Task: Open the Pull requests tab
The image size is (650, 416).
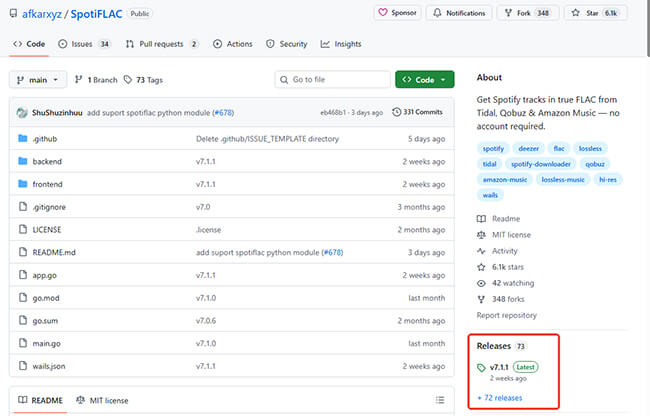Action: pos(162,44)
